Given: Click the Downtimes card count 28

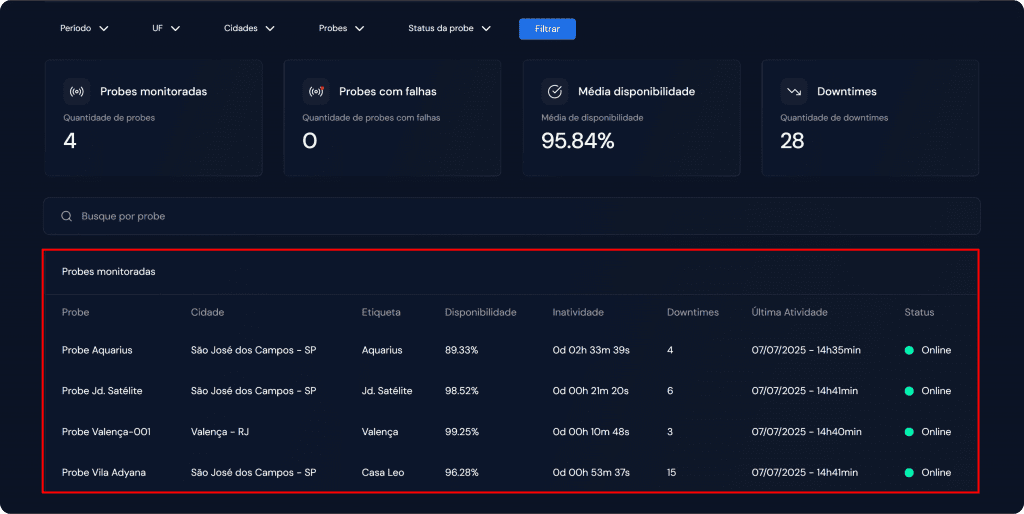Looking at the screenshot, I should pyautogui.click(x=792, y=140).
